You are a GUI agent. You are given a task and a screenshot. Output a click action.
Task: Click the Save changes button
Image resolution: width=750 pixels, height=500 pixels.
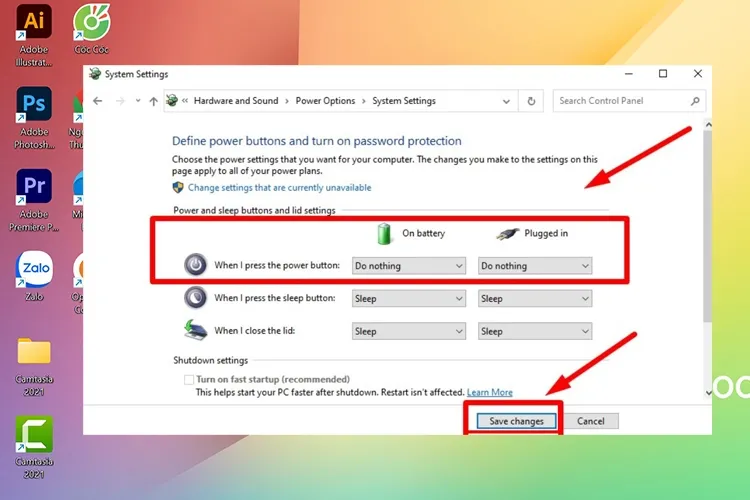click(516, 421)
